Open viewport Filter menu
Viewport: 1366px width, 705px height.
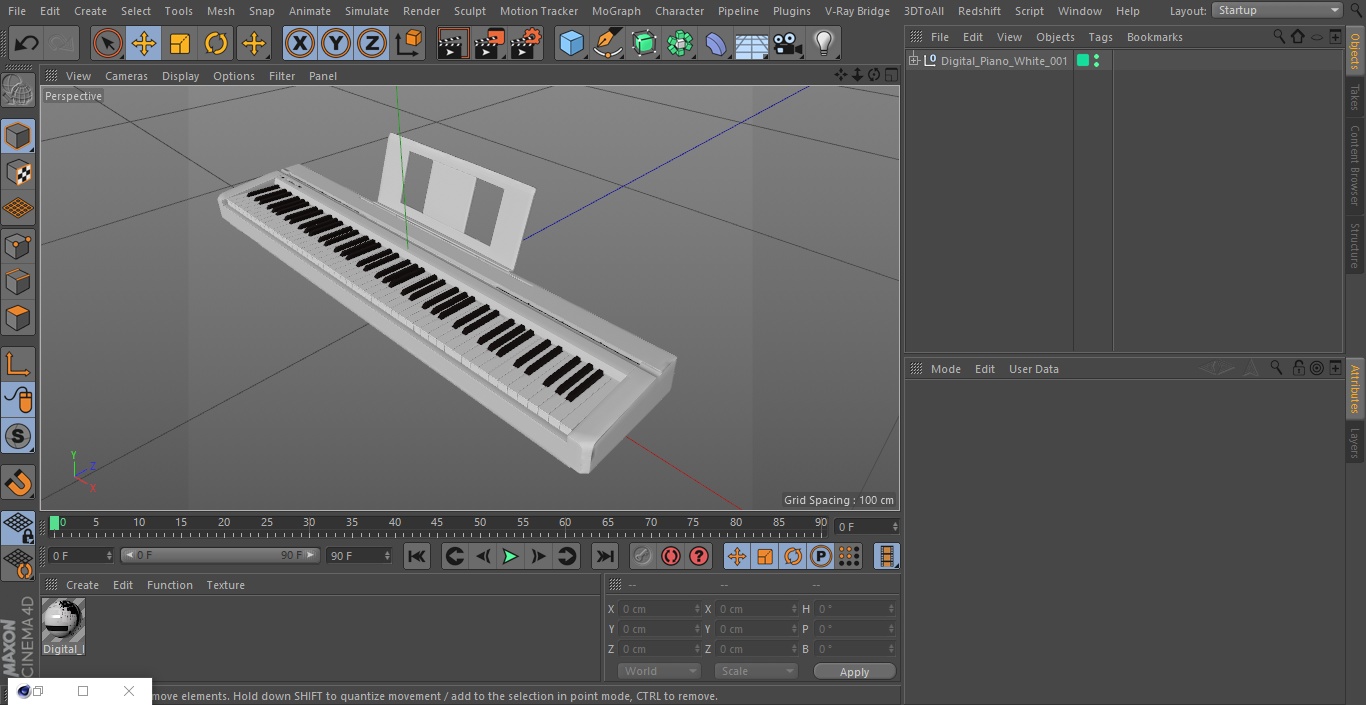coord(282,76)
